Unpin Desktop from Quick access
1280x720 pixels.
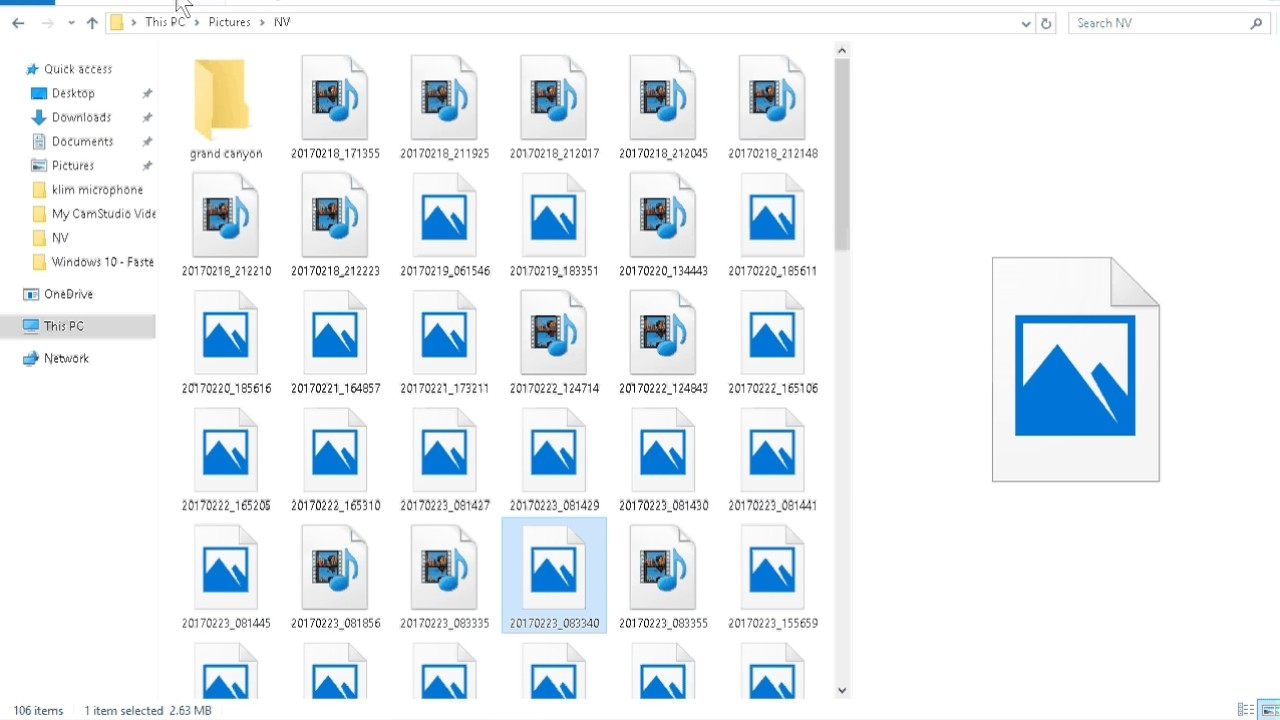coord(147,93)
